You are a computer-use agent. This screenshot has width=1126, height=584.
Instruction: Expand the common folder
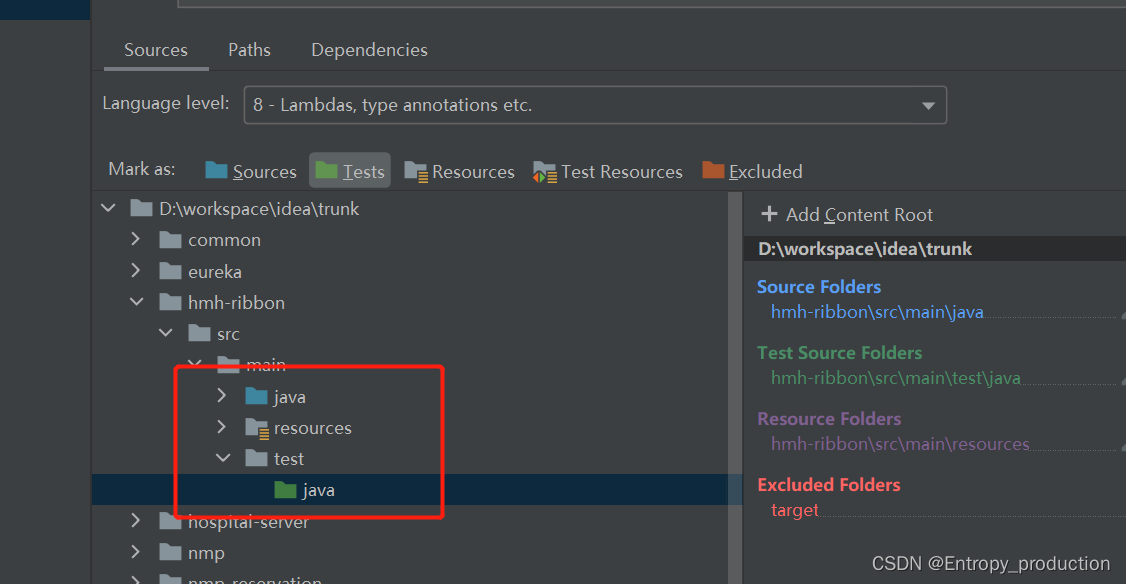click(x=136, y=240)
